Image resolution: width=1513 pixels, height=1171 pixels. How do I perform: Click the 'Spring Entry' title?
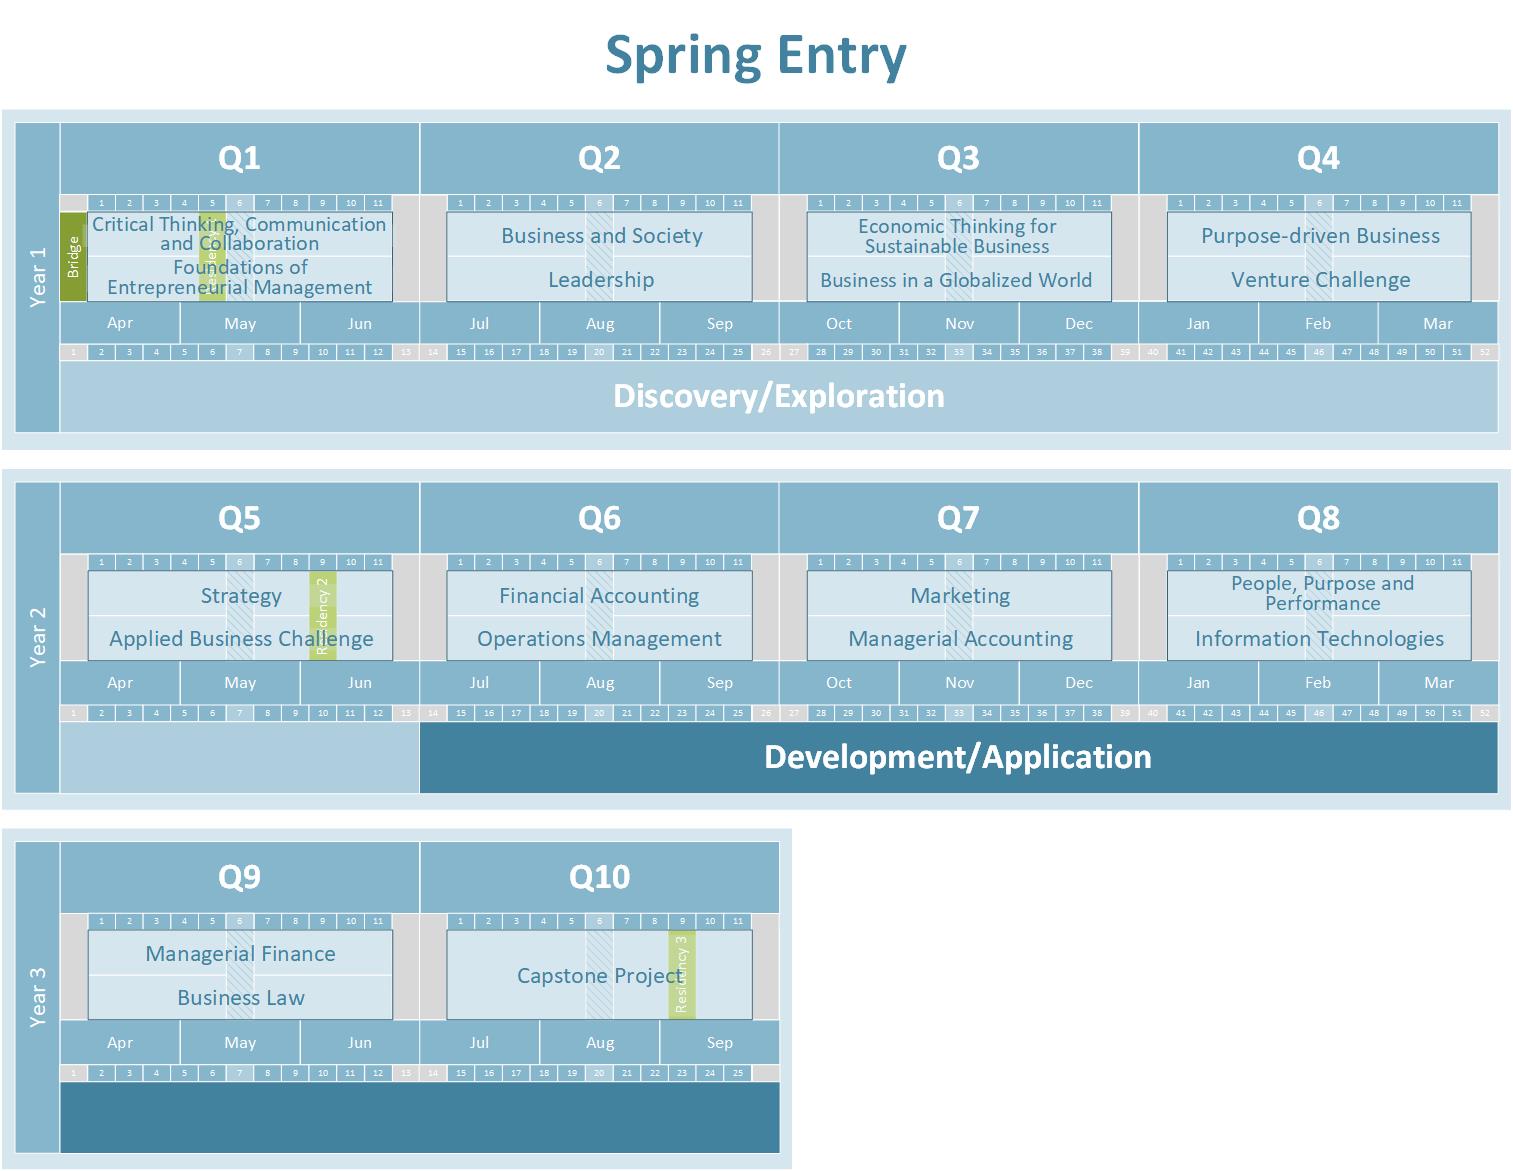tap(756, 56)
